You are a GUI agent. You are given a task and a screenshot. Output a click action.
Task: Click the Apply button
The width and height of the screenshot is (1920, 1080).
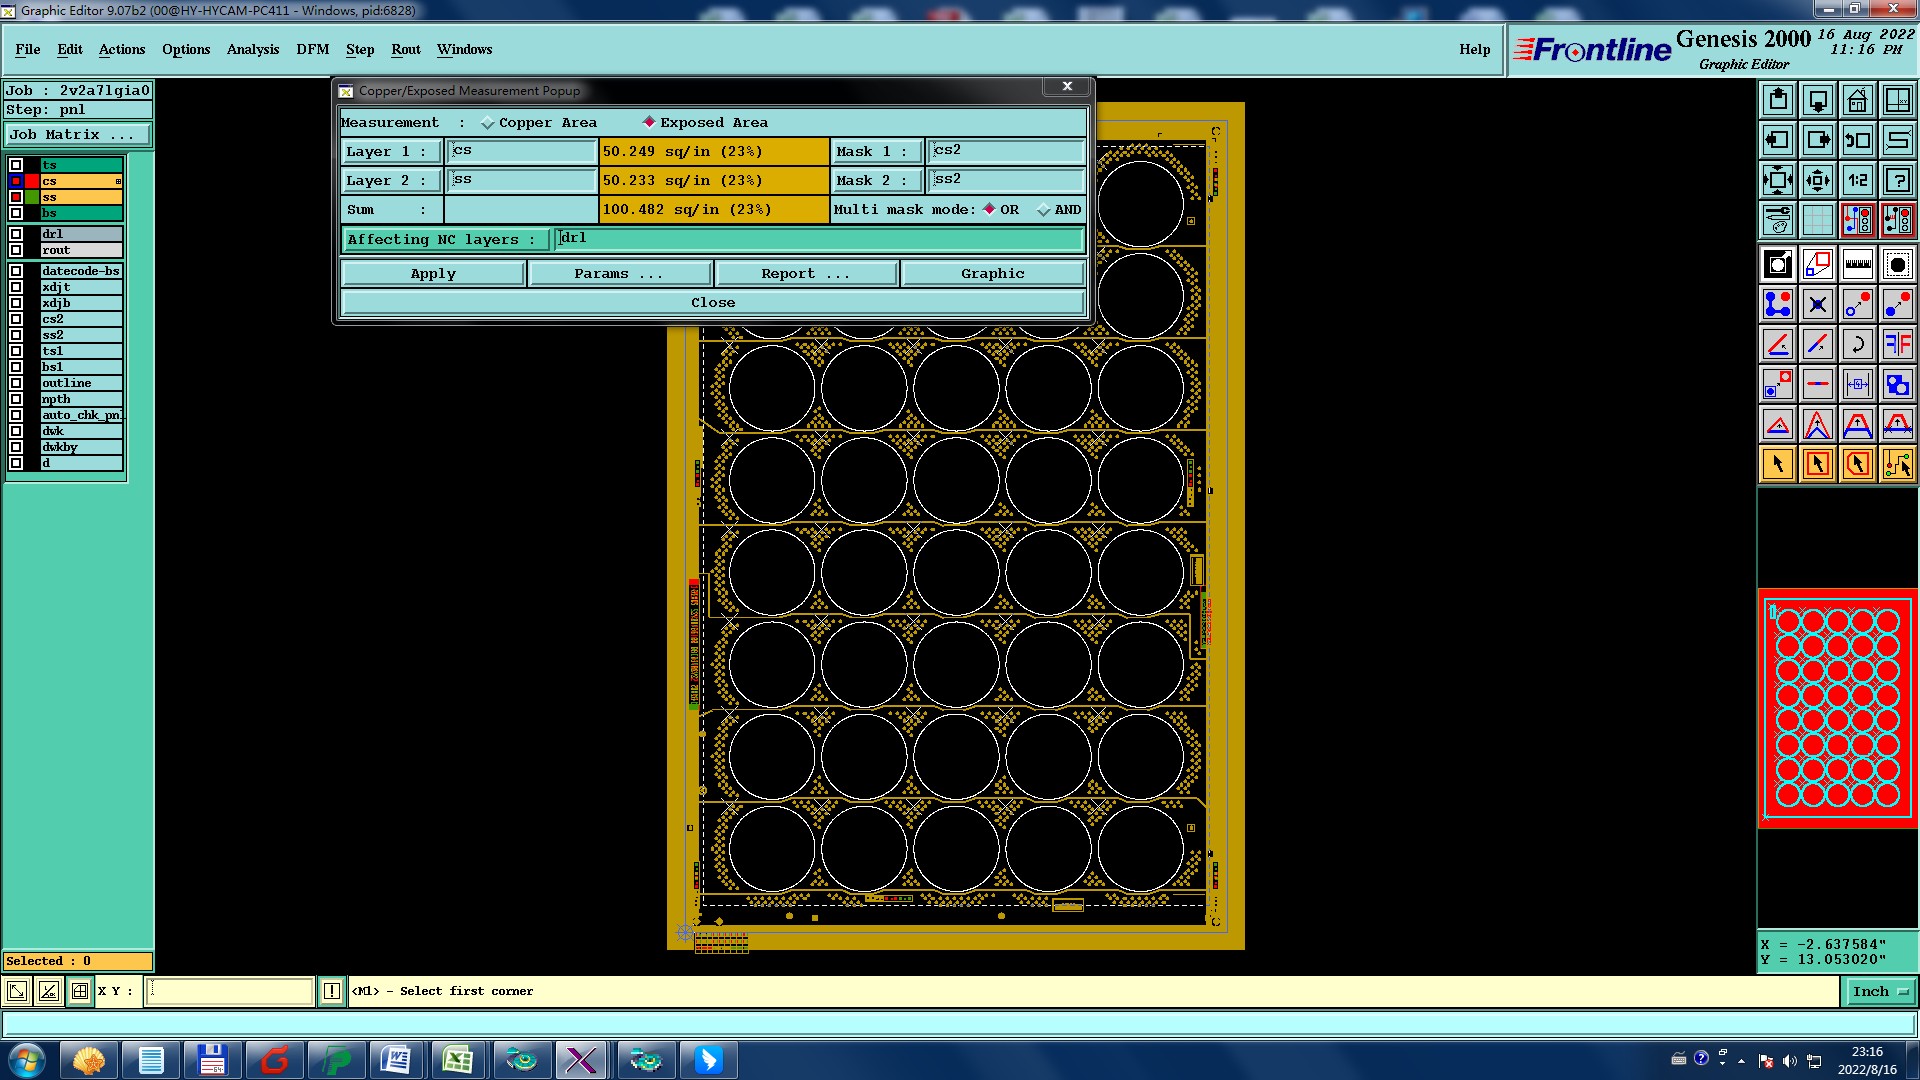(432, 273)
